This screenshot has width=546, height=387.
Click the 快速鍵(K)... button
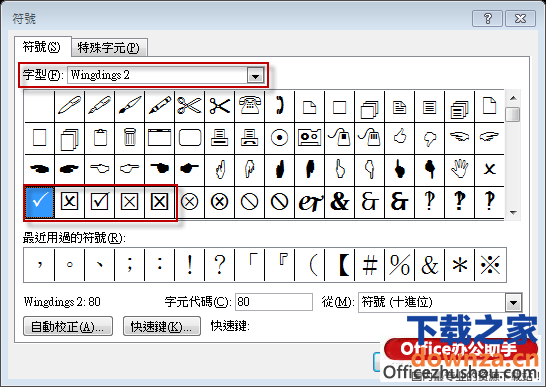(x=162, y=326)
